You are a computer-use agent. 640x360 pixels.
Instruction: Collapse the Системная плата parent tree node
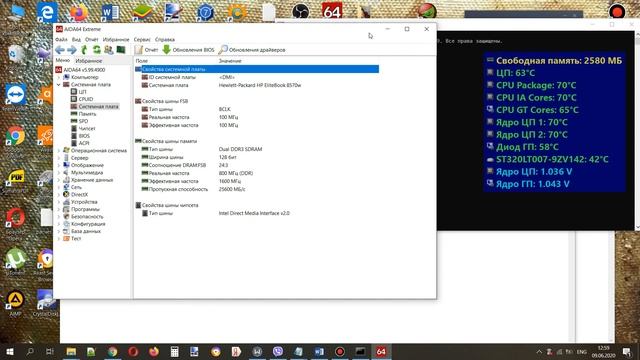tap(59, 84)
